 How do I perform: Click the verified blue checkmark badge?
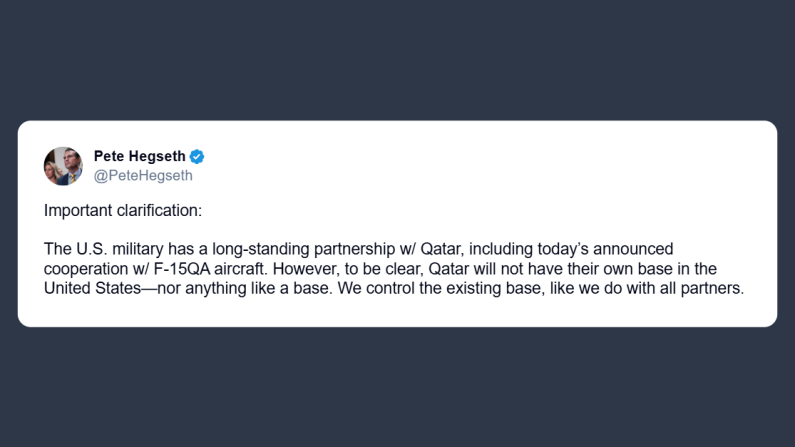point(198,156)
